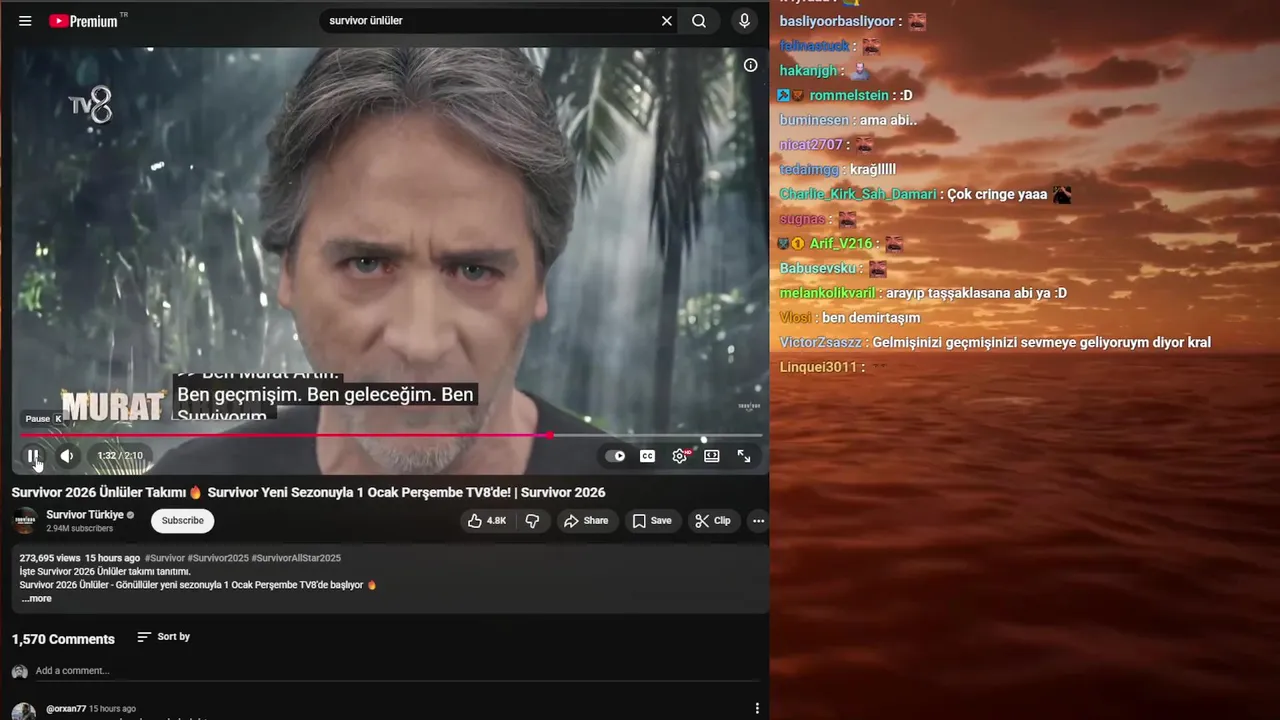Click chat username Babusevsku
This screenshot has width=1280, height=720.
[818, 269]
